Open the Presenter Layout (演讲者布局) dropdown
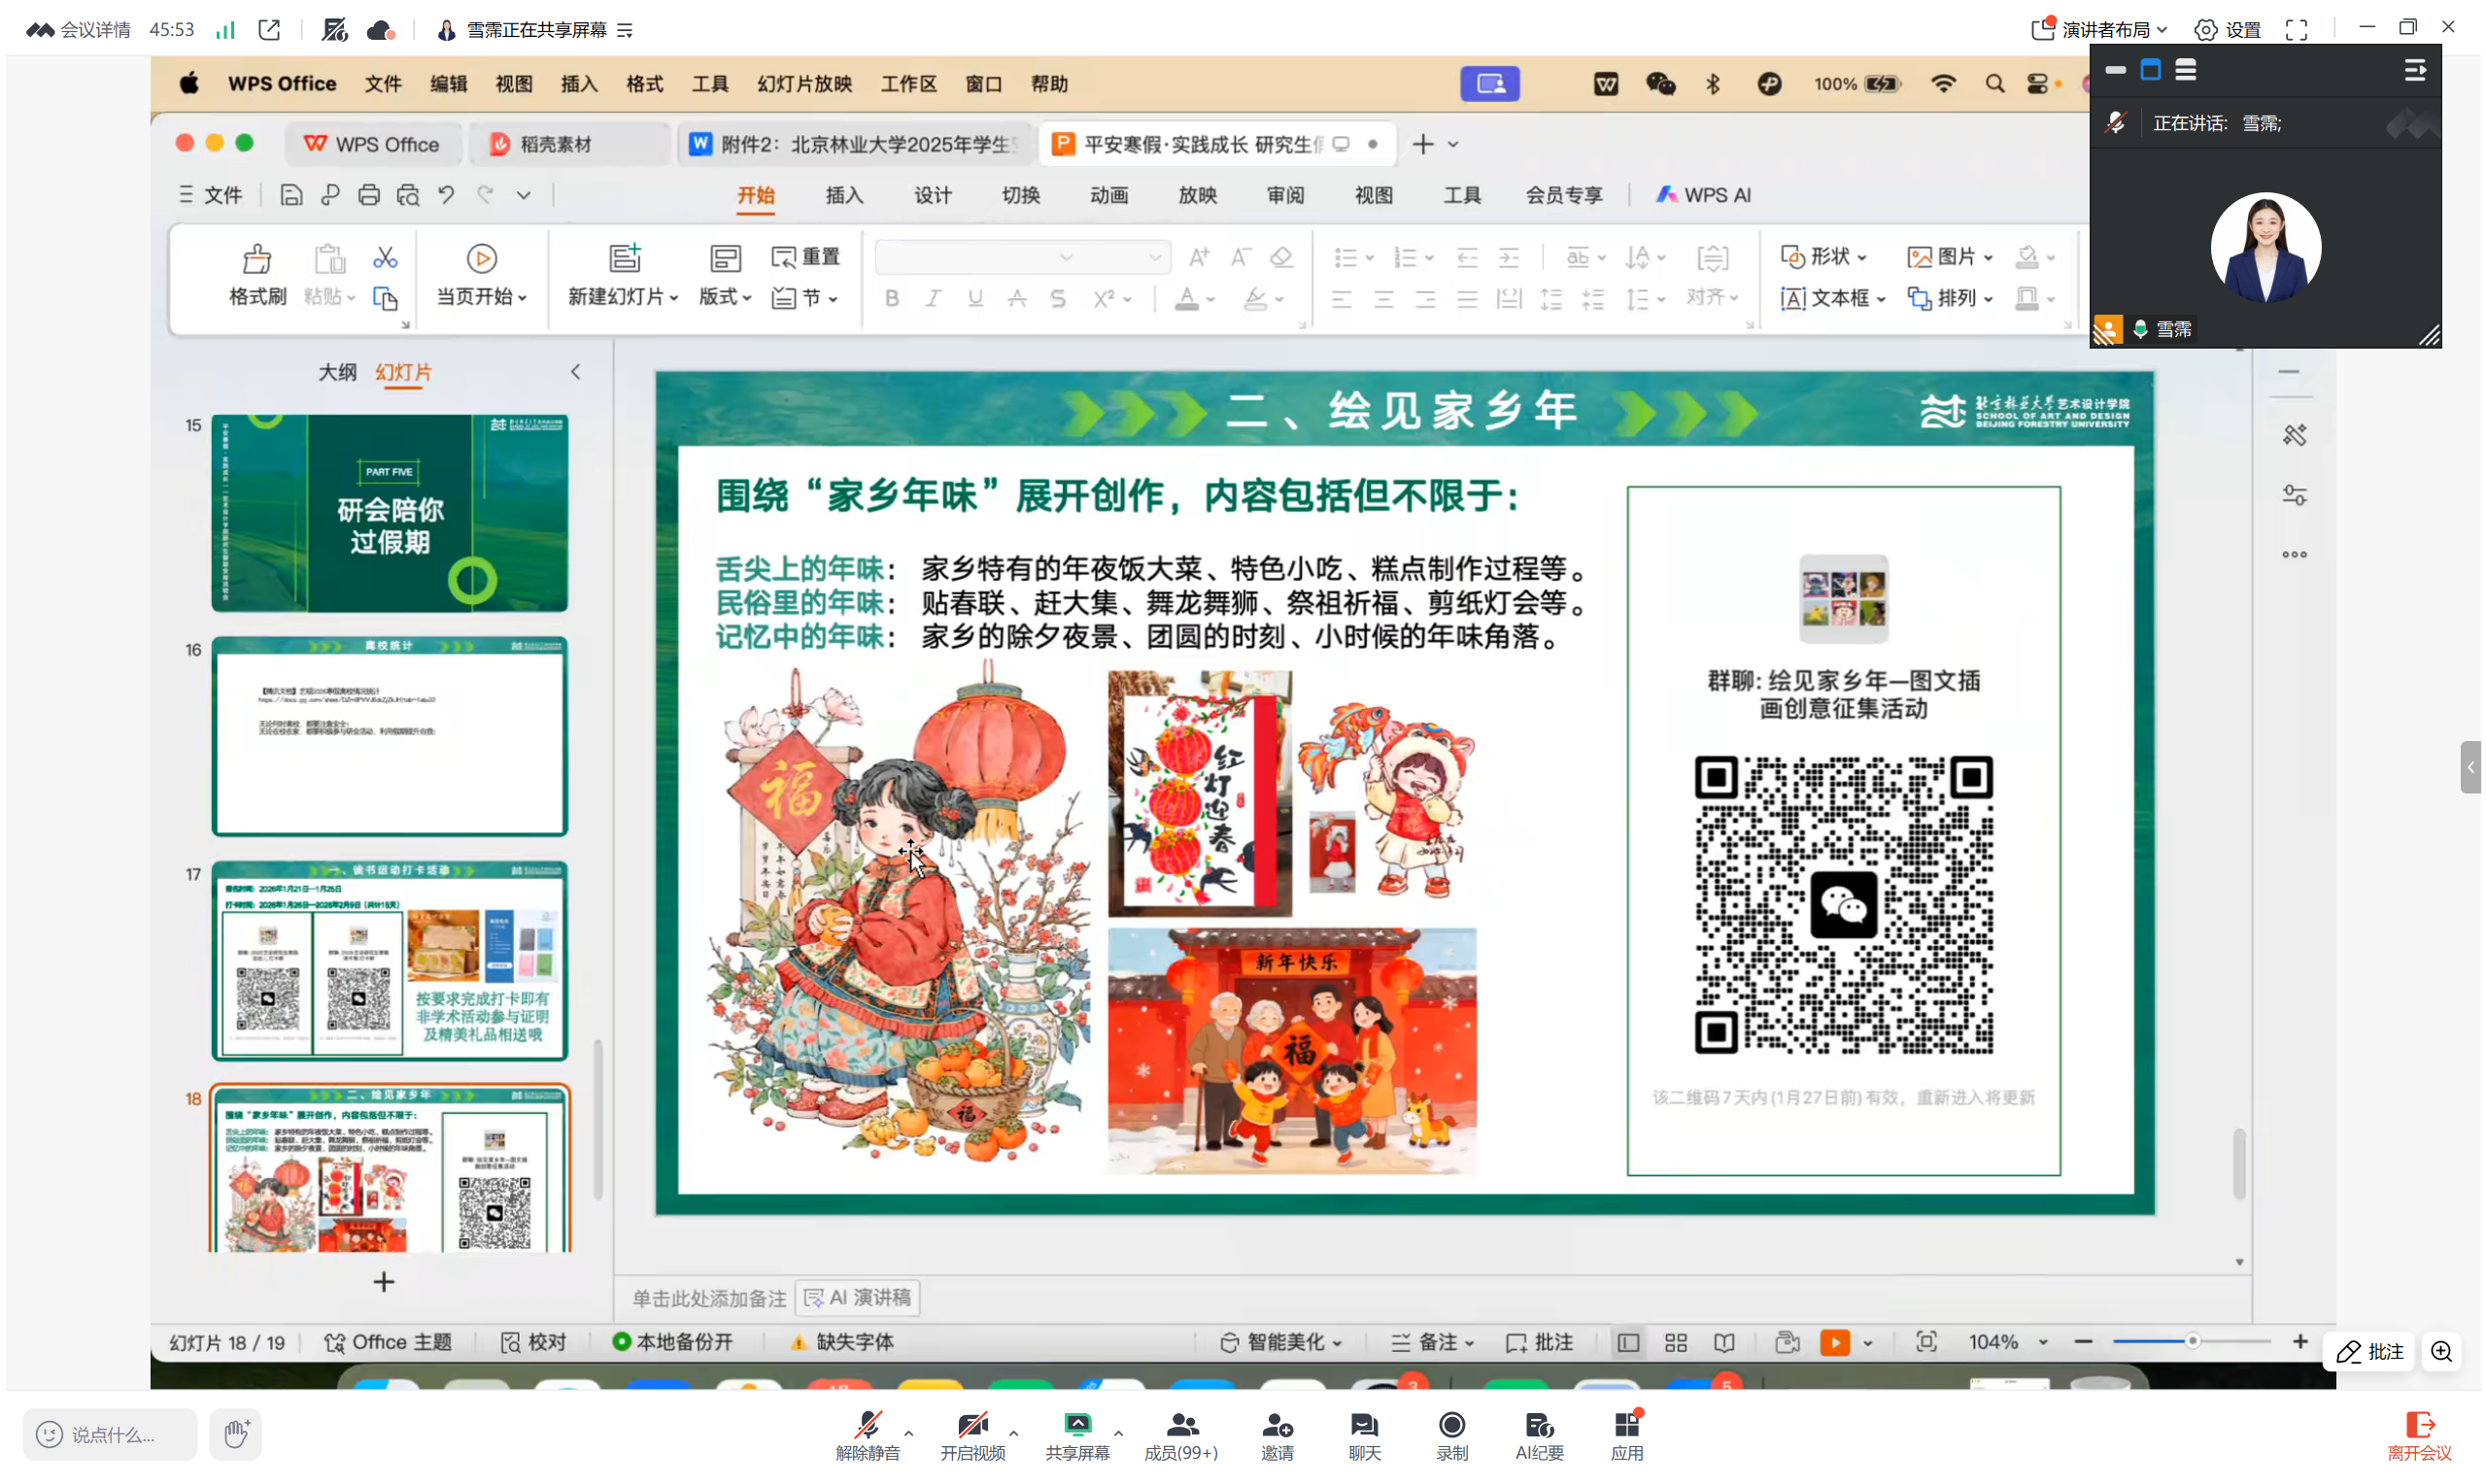2486x1484 pixels. tap(2099, 30)
